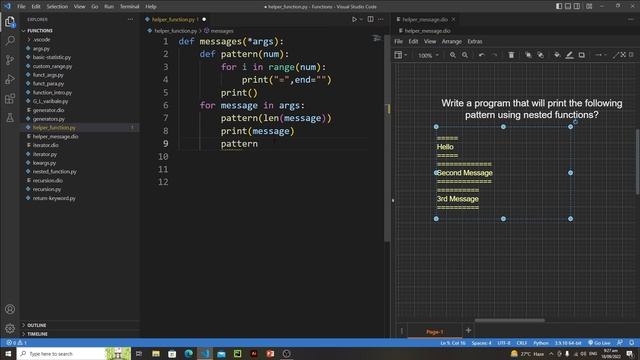The image size is (640, 360).
Task: Open run button dropdown arrow
Action: 361,19
